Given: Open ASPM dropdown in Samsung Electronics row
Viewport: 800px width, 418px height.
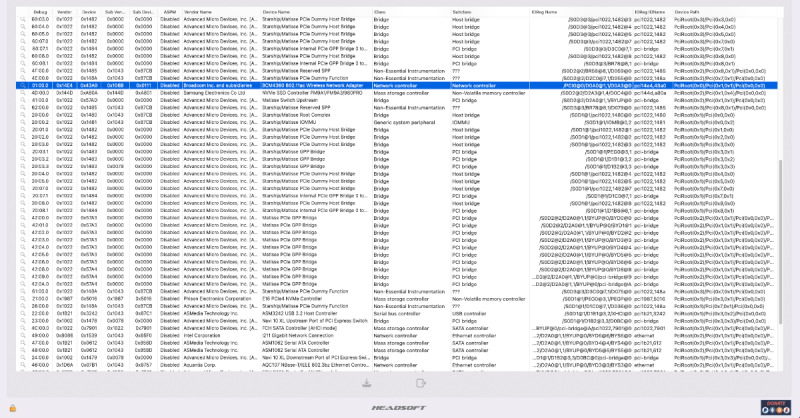Looking at the screenshot, I should [x=169, y=93].
